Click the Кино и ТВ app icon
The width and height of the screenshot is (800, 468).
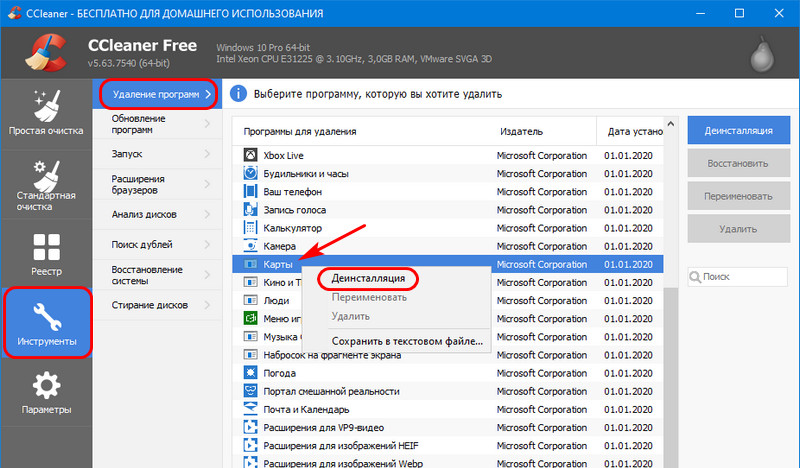pos(250,282)
